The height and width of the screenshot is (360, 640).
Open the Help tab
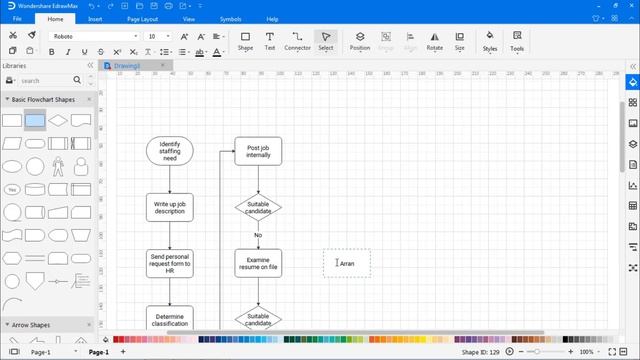point(272,19)
